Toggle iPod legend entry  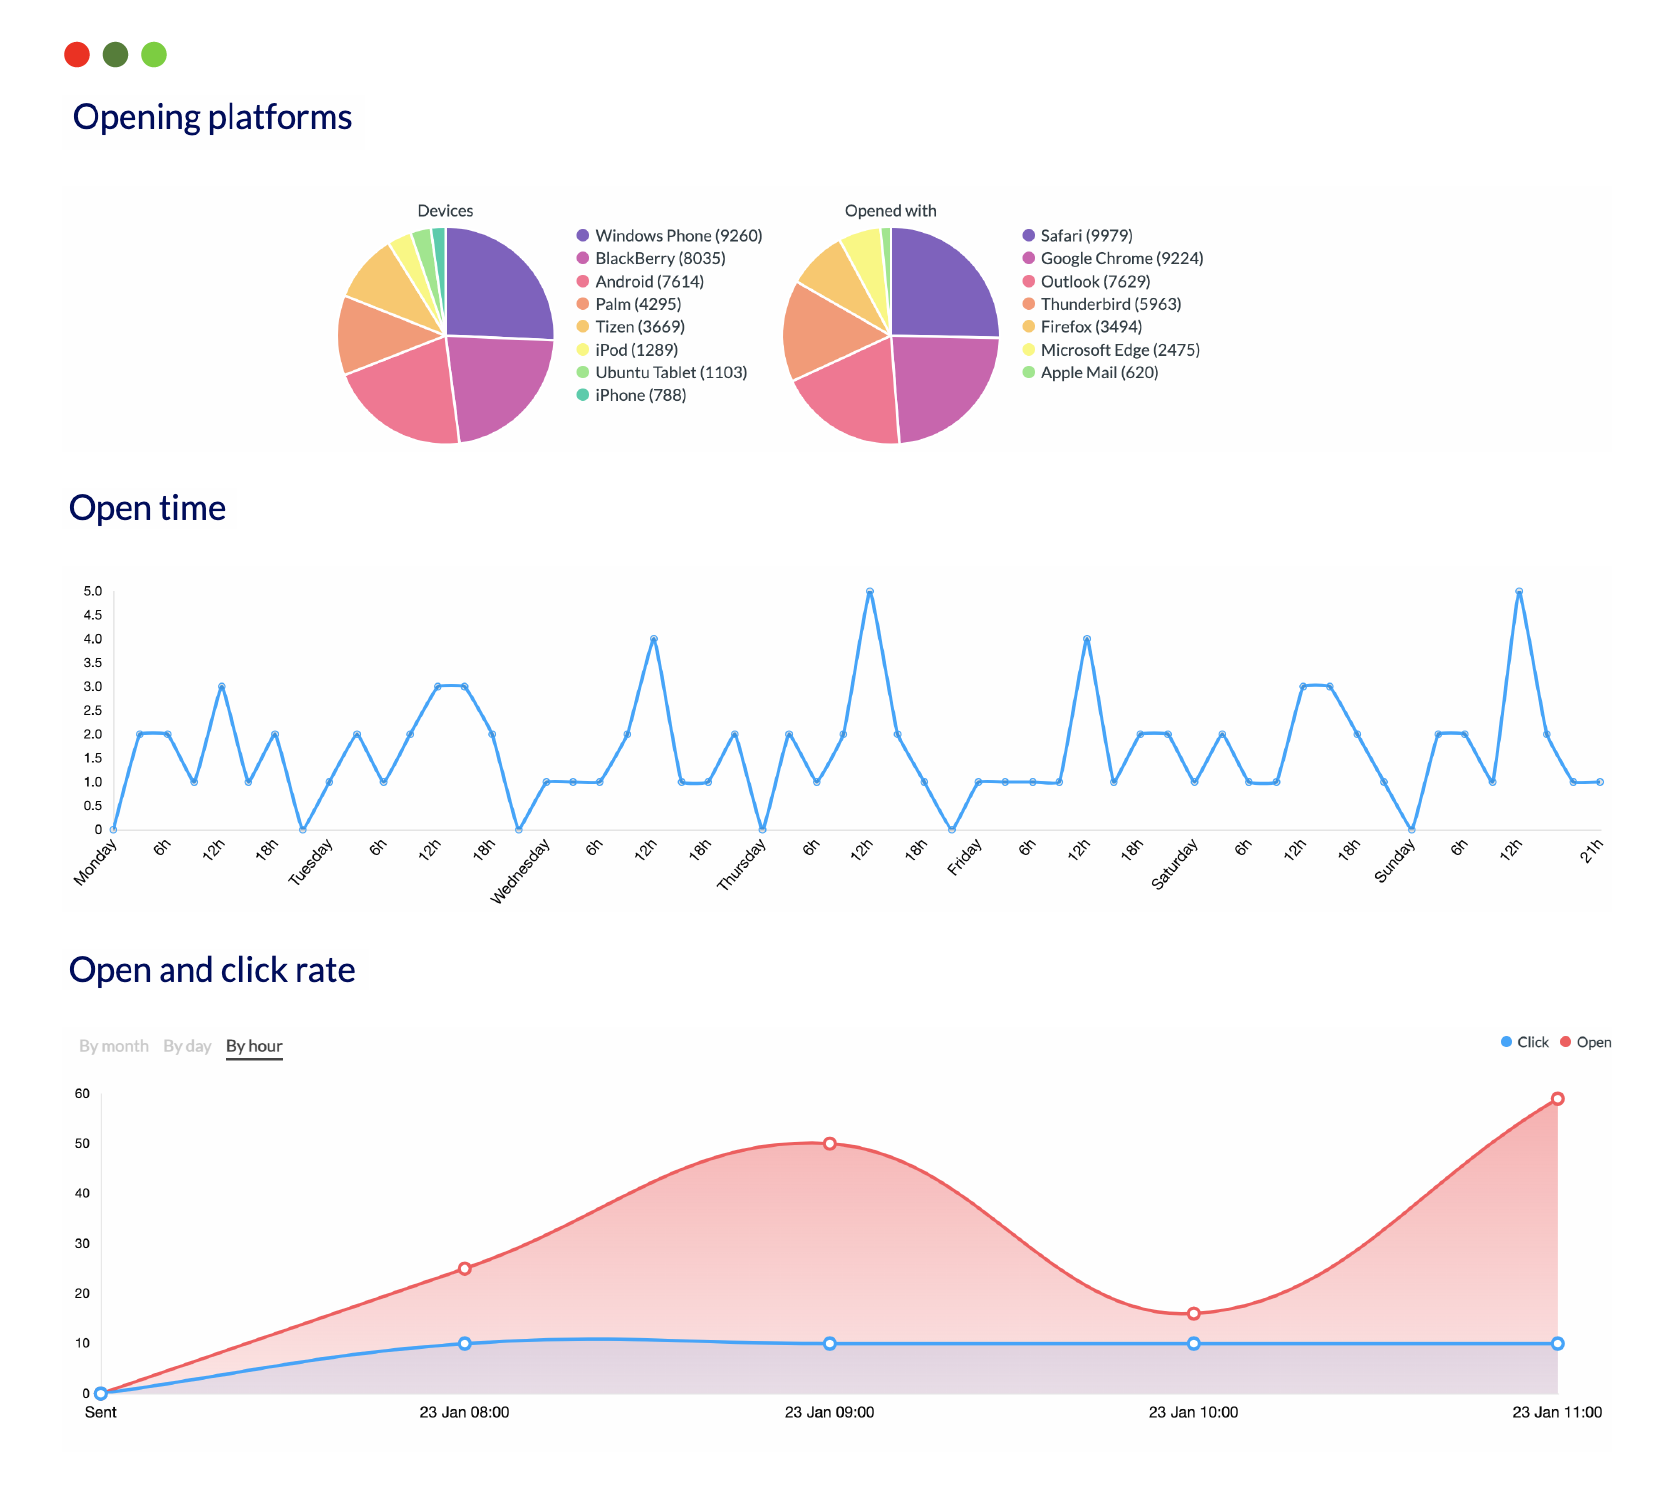pyautogui.click(x=627, y=350)
